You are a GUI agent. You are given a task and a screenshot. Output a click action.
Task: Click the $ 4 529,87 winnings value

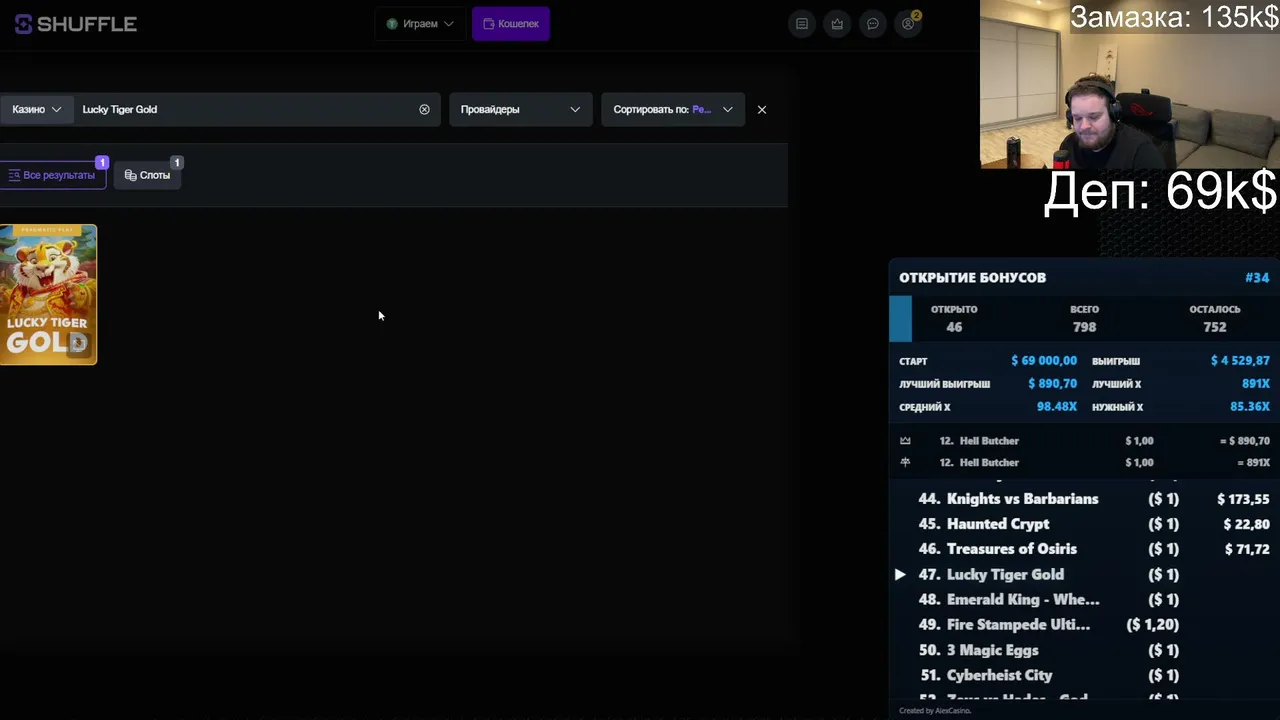(x=1240, y=361)
